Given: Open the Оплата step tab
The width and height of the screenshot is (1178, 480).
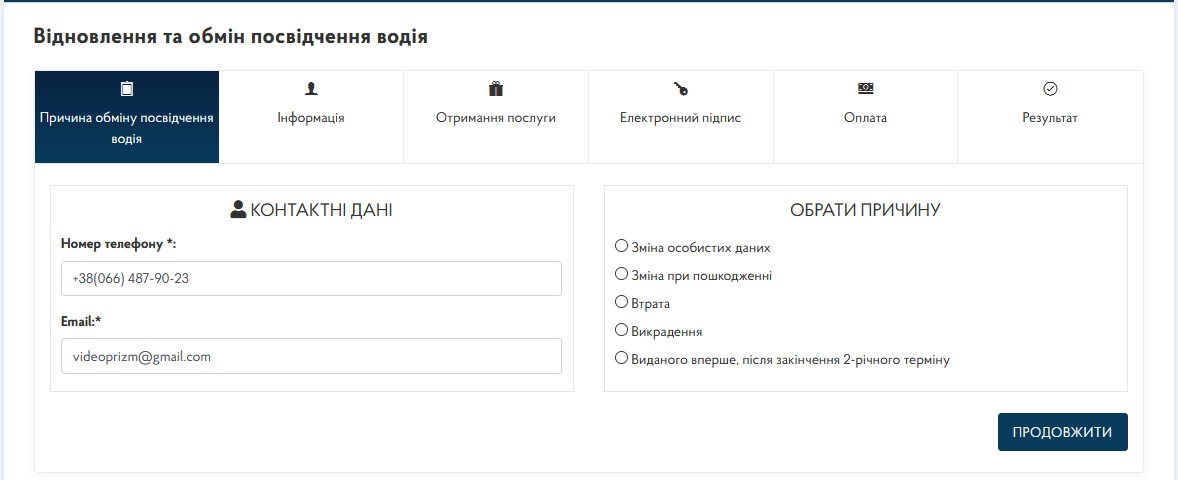Looking at the screenshot, I should (865, 117).
